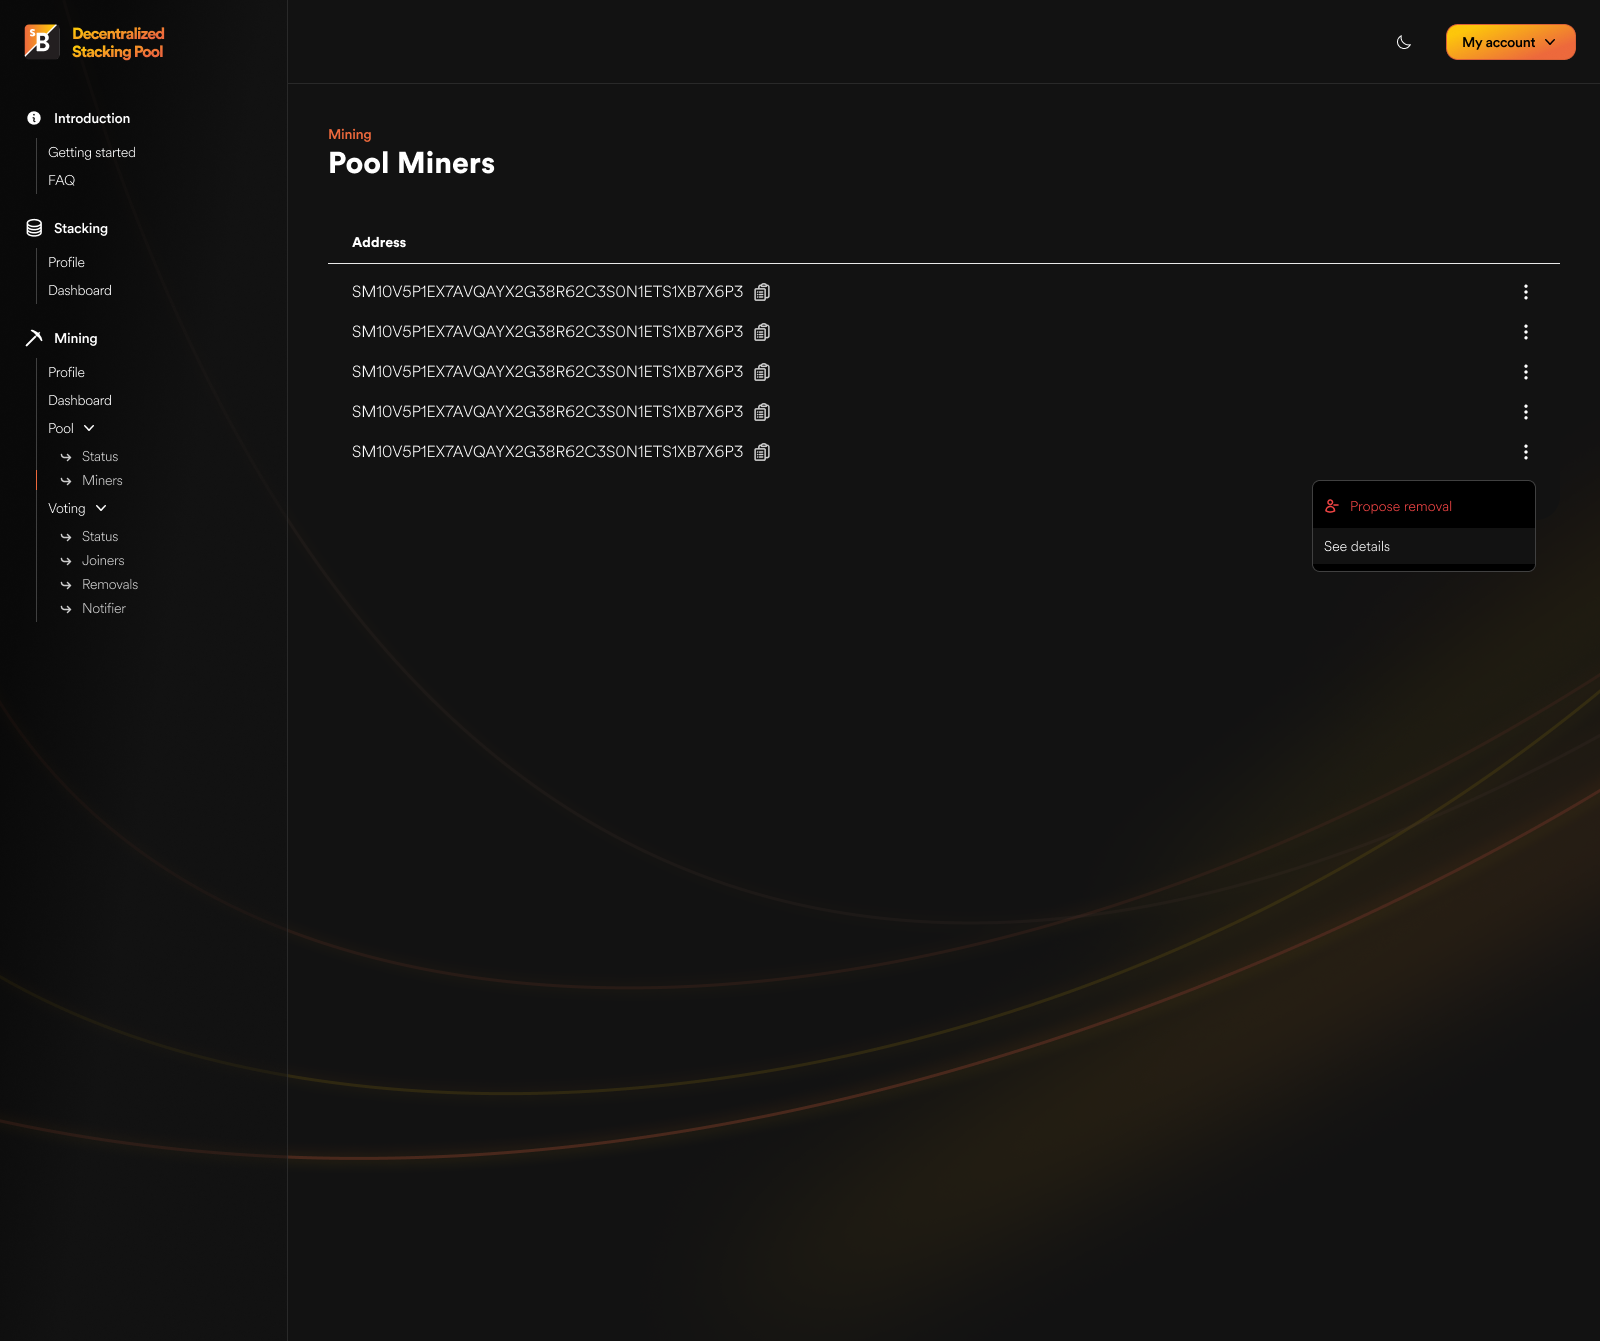Viewport: 1600px width, 1341px height.
Task: Click the Decentralized Stacking Pool logo
Action: (x=95, y=42)
